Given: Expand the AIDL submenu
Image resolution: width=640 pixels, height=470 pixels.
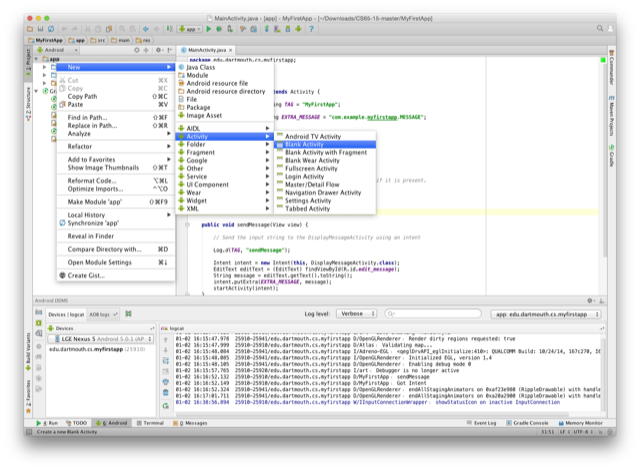Looking at the screenshot, I should tap(224, 128).
